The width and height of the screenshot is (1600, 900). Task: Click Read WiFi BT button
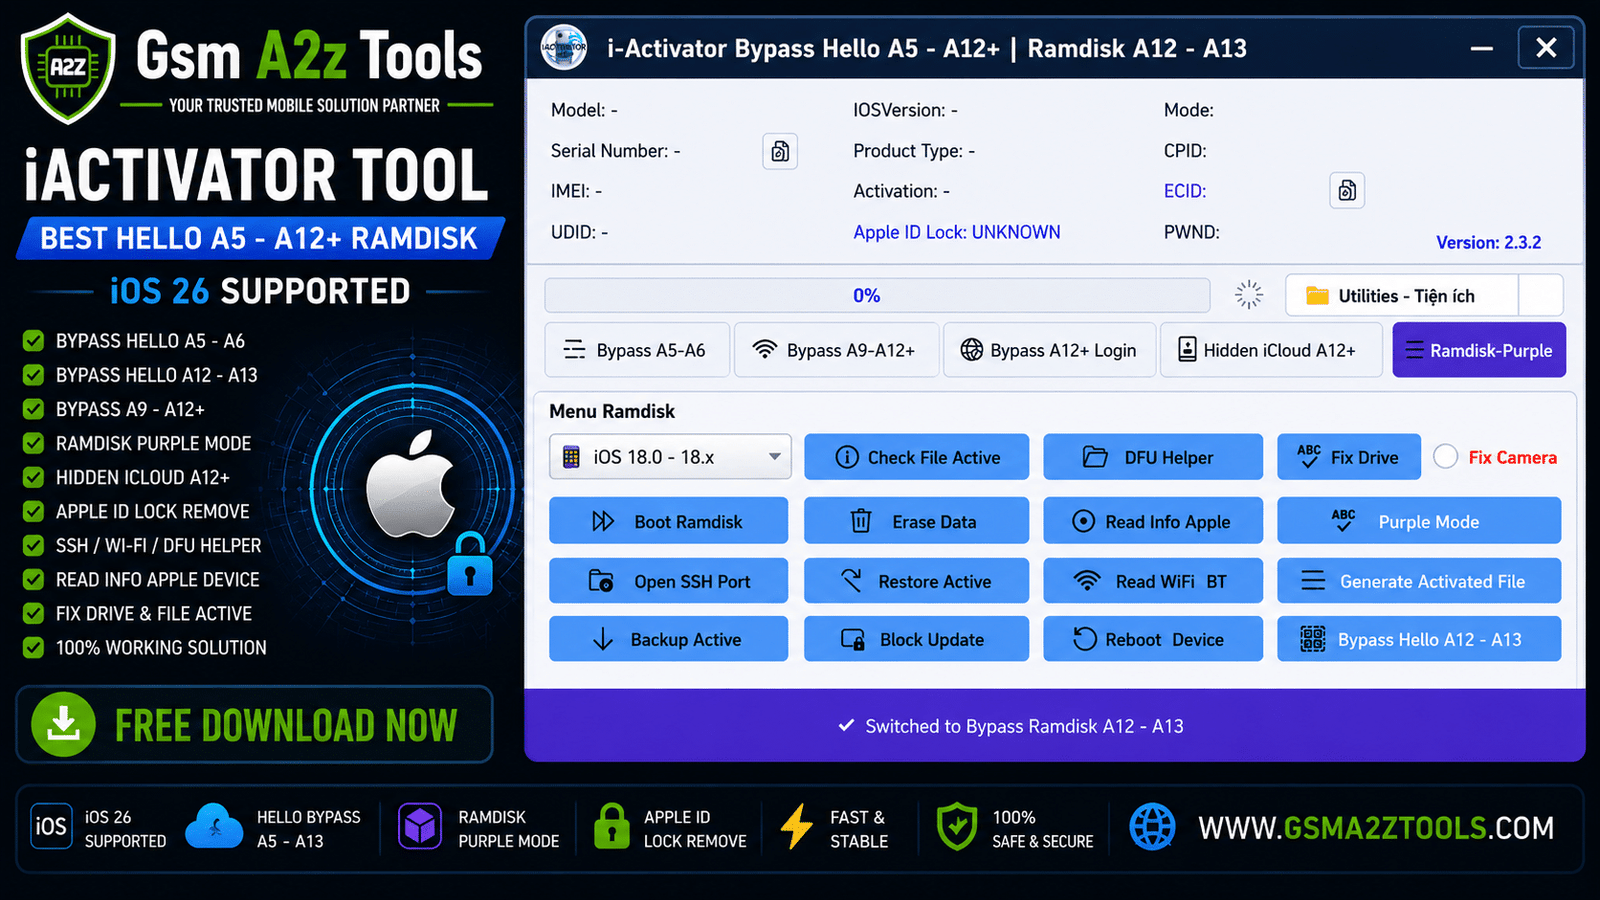click(1153, 581)
